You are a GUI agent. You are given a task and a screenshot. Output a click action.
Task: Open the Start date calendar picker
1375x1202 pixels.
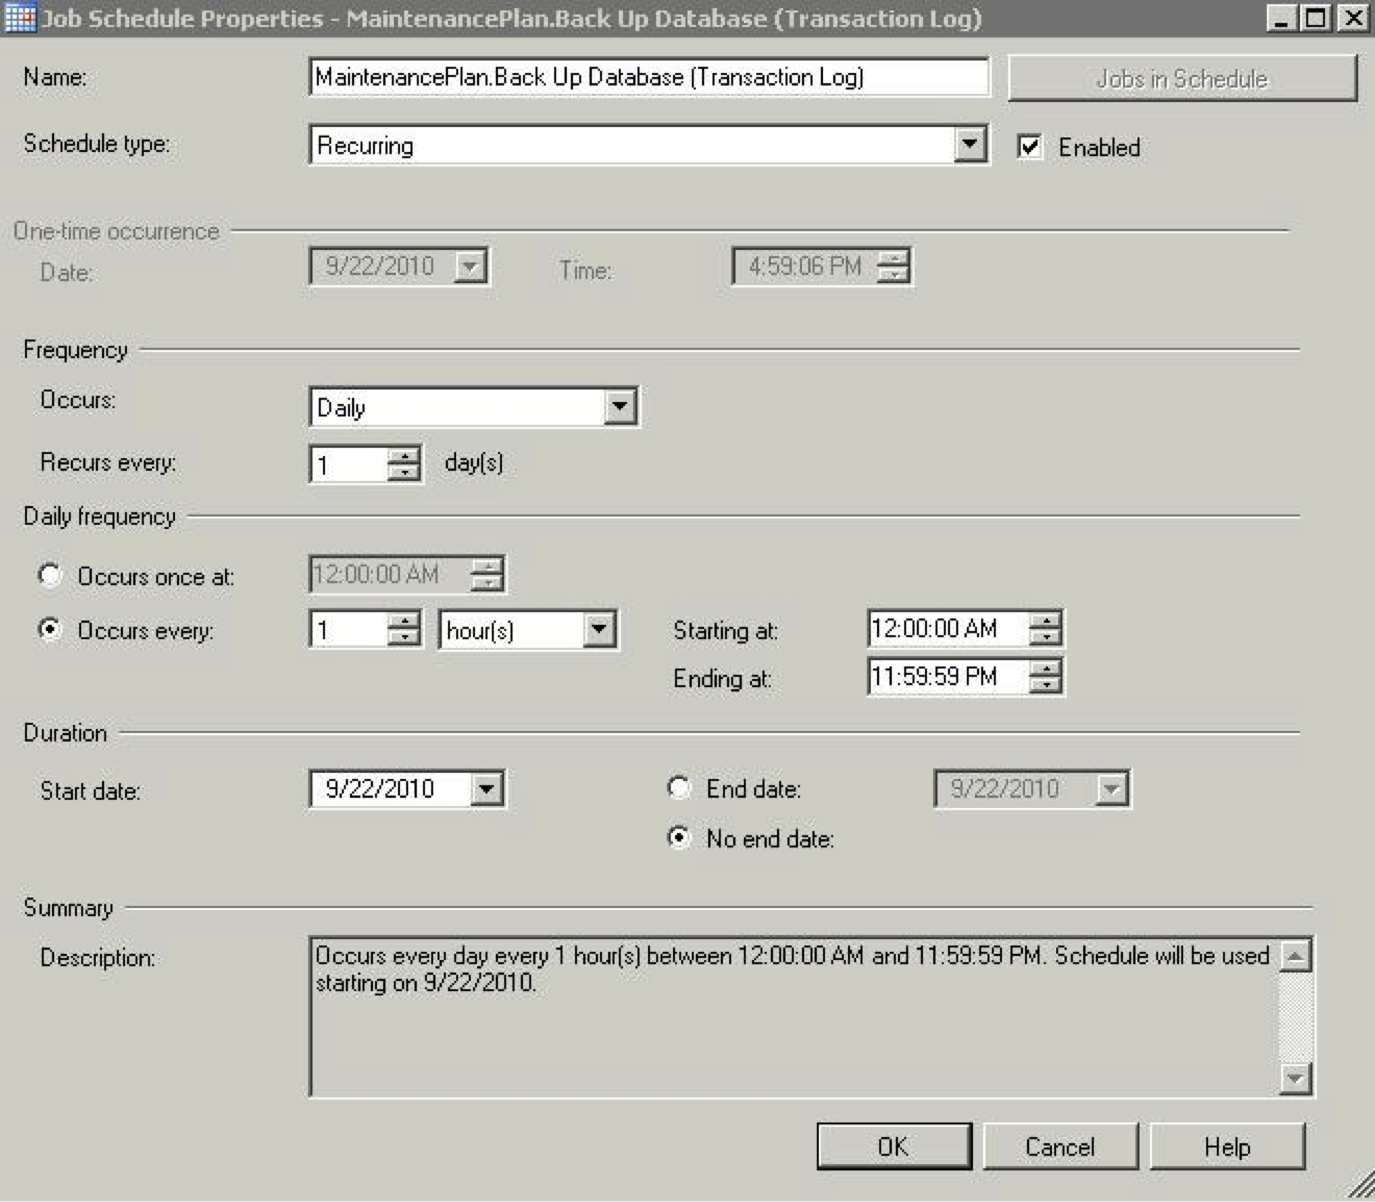(486, 789)
